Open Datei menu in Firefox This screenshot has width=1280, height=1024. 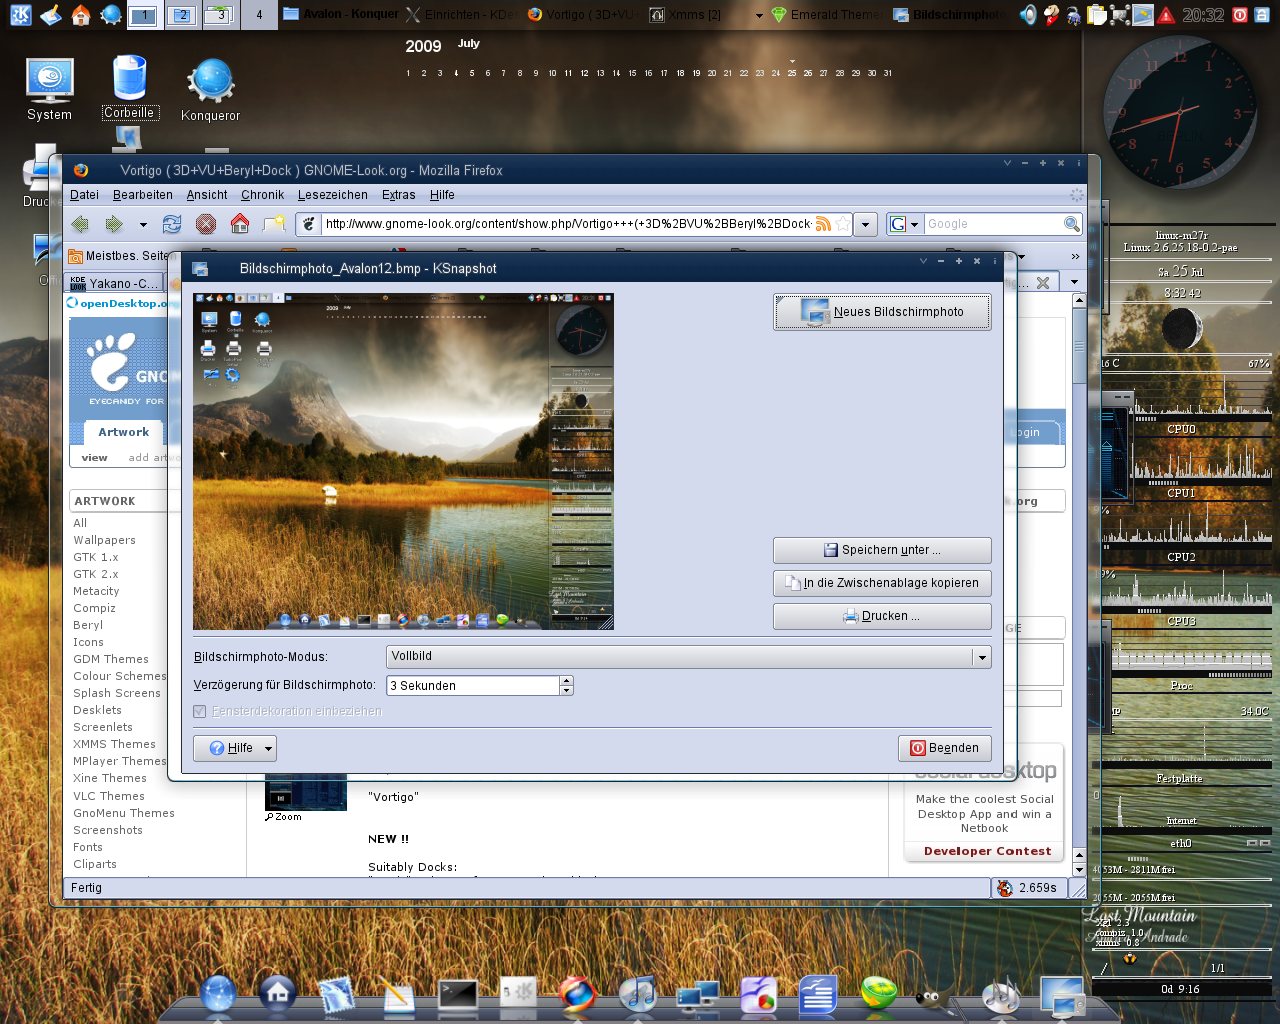[x=84, y=195]
